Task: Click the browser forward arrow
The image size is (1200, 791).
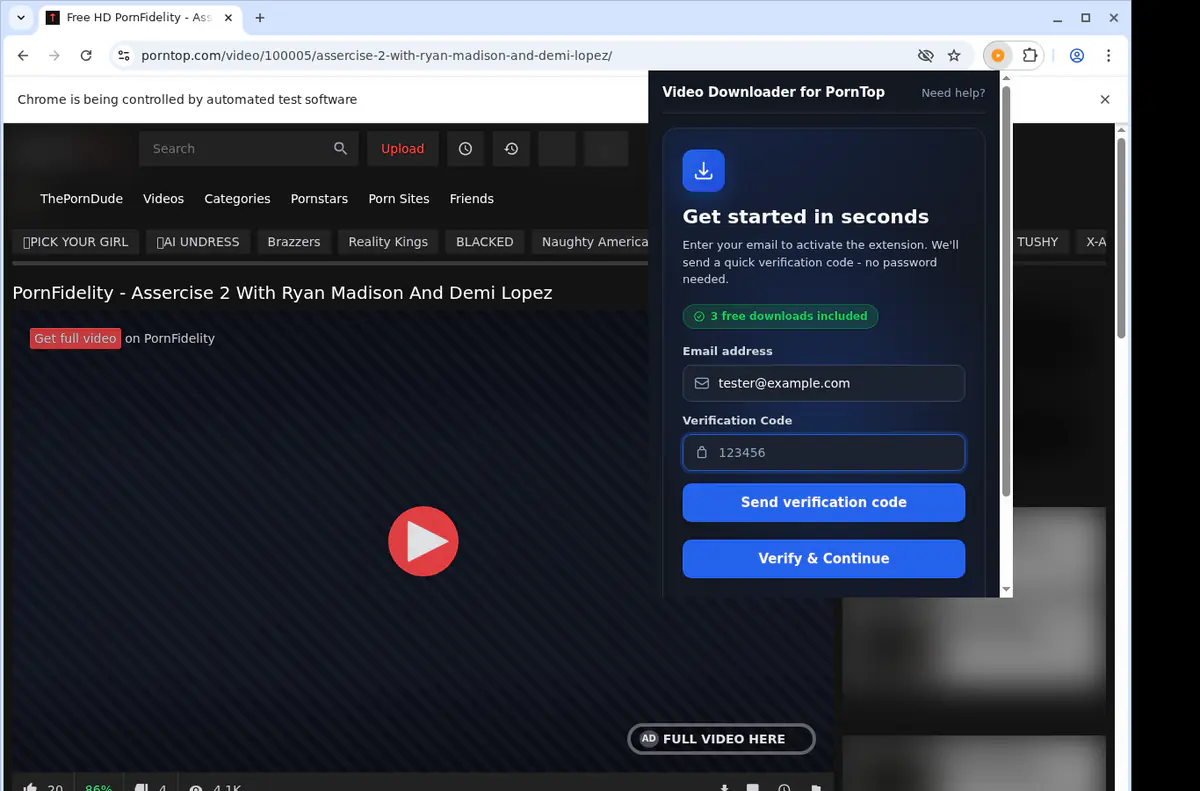Action: pos(55,56)
